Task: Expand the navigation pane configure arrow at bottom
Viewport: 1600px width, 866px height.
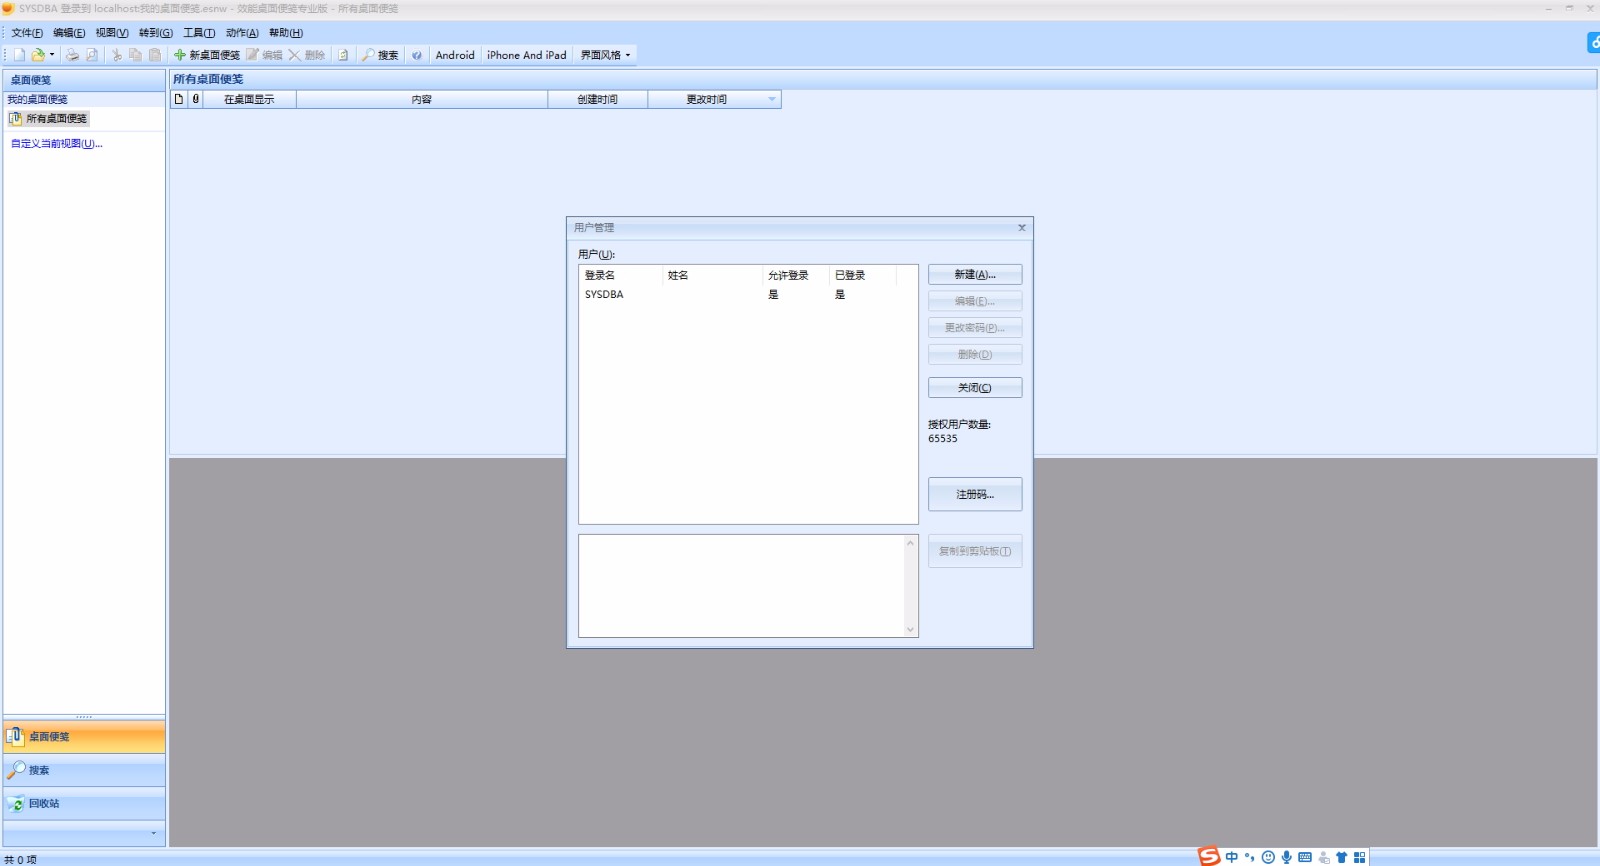Action: coord(153,833)
